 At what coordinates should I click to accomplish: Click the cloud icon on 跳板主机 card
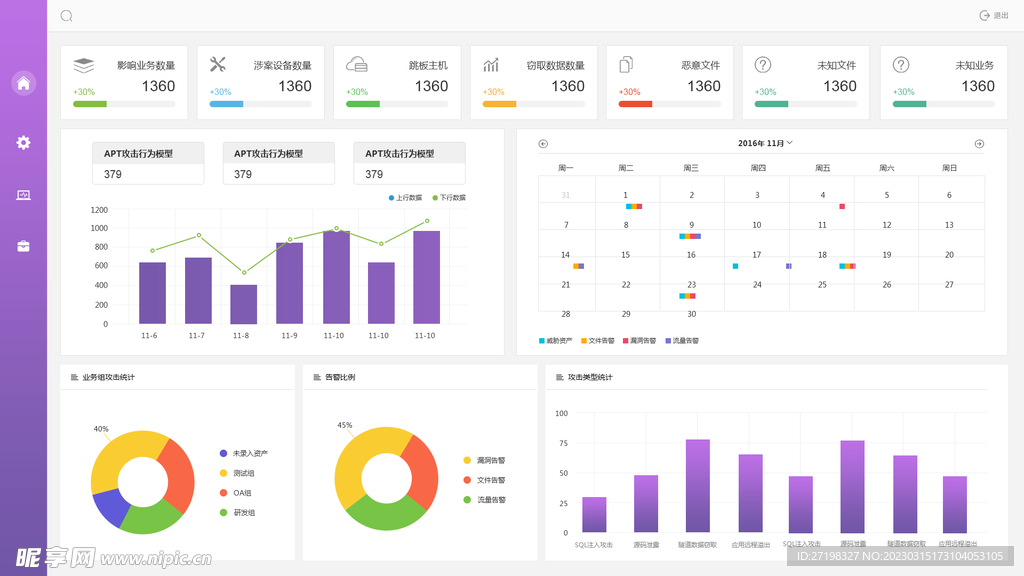356,65
